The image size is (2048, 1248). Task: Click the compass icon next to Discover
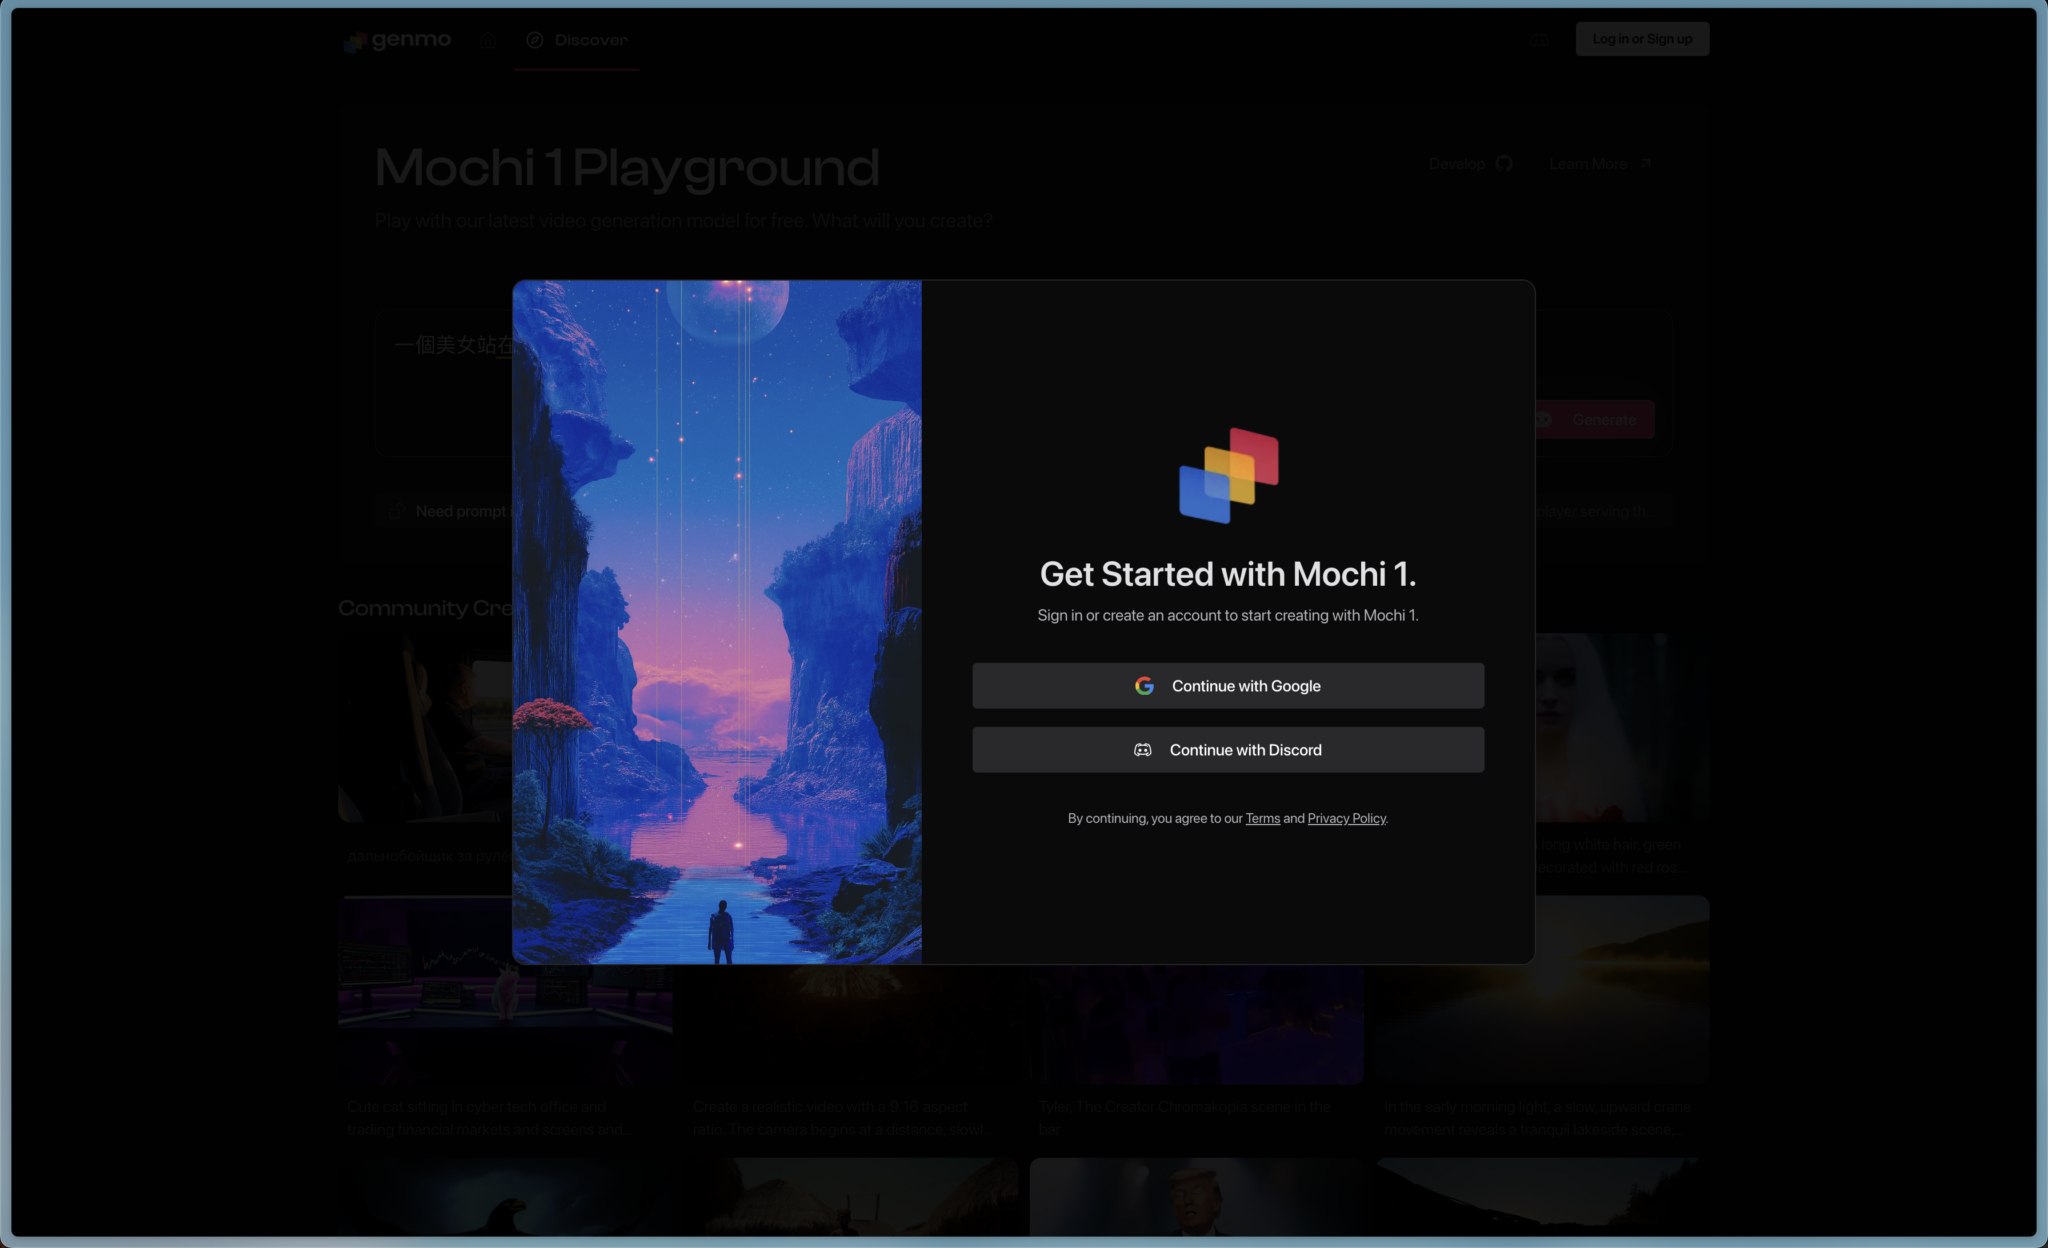[536, 41]
